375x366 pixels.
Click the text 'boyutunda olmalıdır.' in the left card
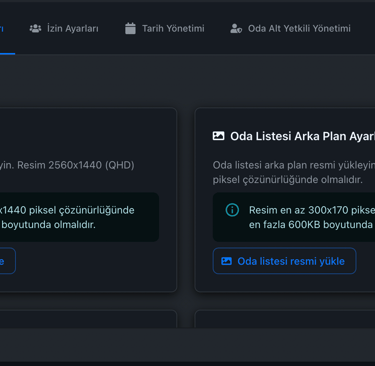pyautogui.click(x=49, y=225)
